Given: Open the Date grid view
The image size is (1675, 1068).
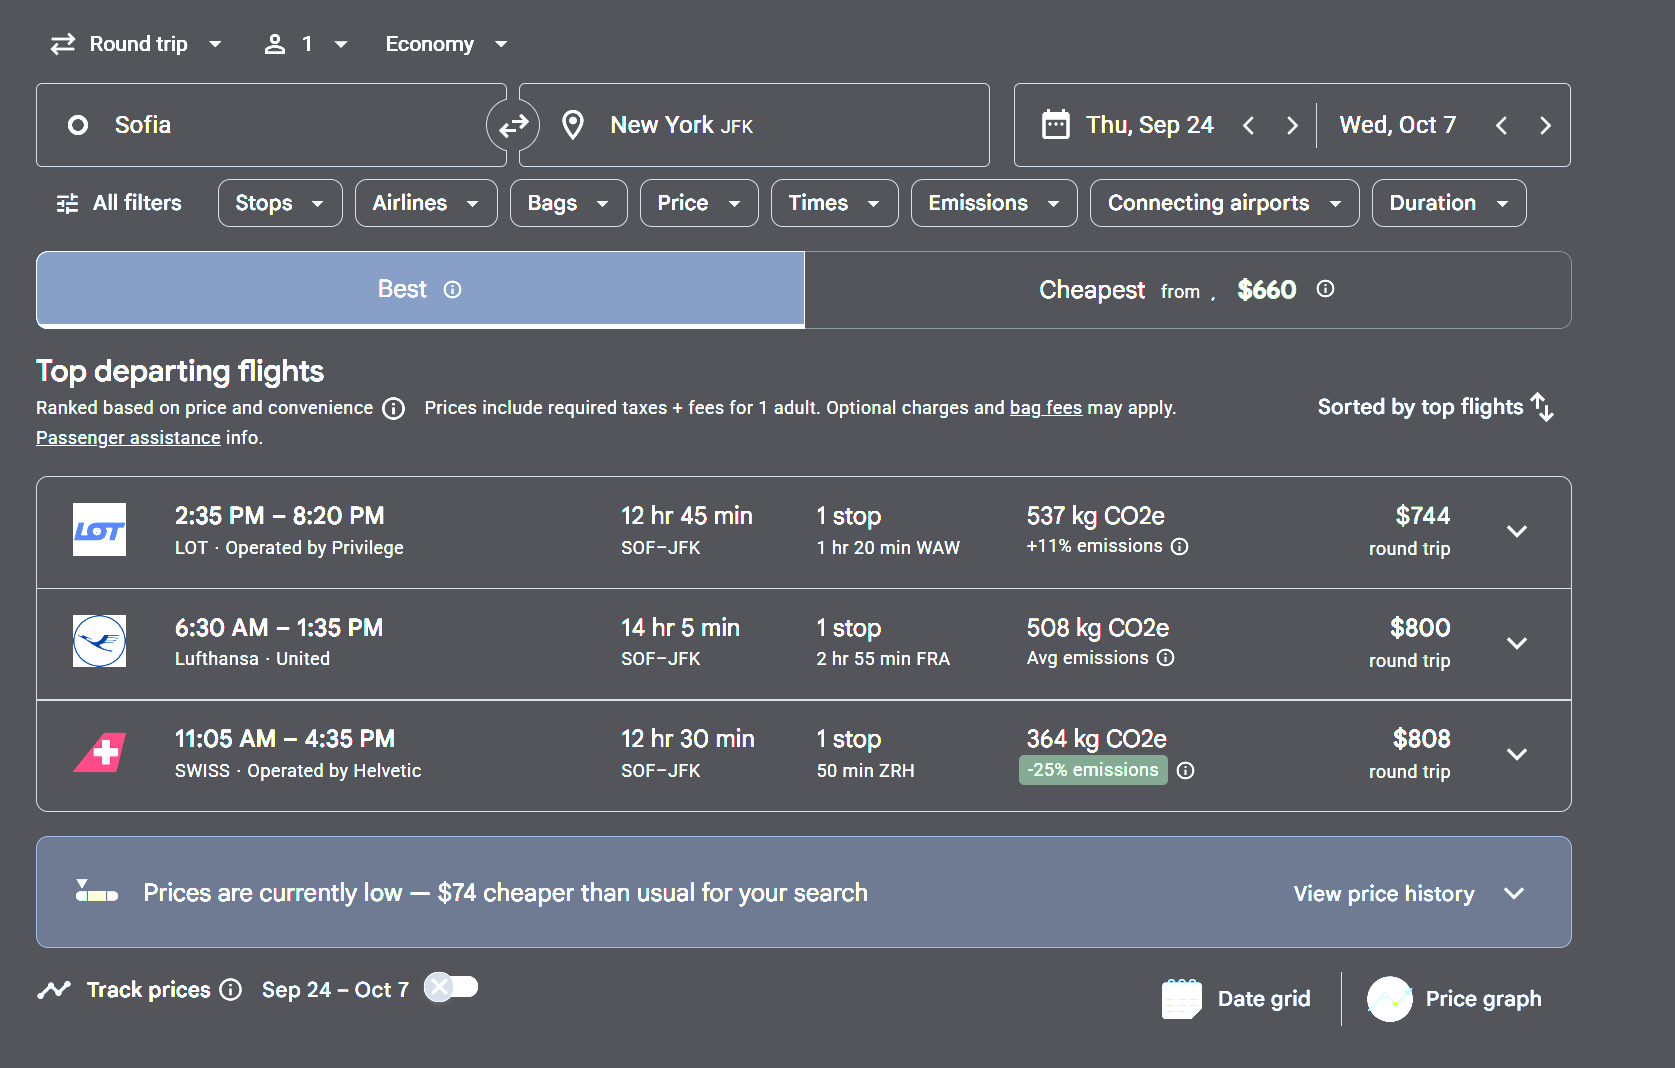Looking at the screenshot, I should pos(1236,999).
